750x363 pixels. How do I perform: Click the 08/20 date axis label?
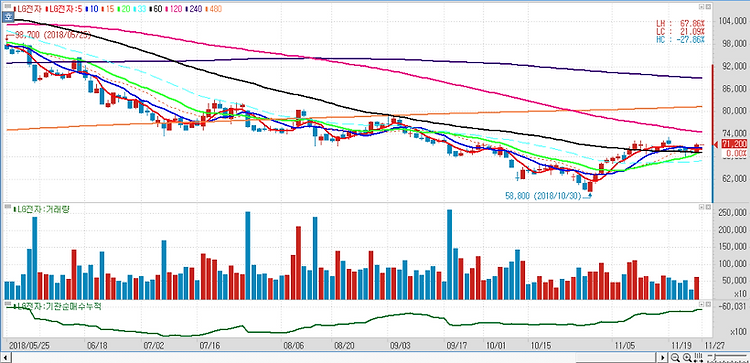tap(344, 344)
